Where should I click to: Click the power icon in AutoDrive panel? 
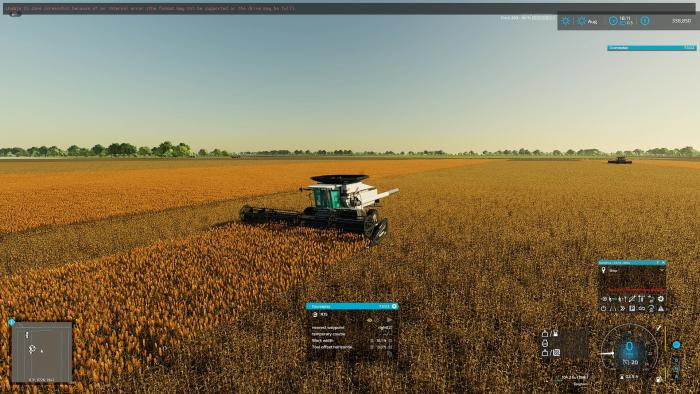tap(604, 309)
